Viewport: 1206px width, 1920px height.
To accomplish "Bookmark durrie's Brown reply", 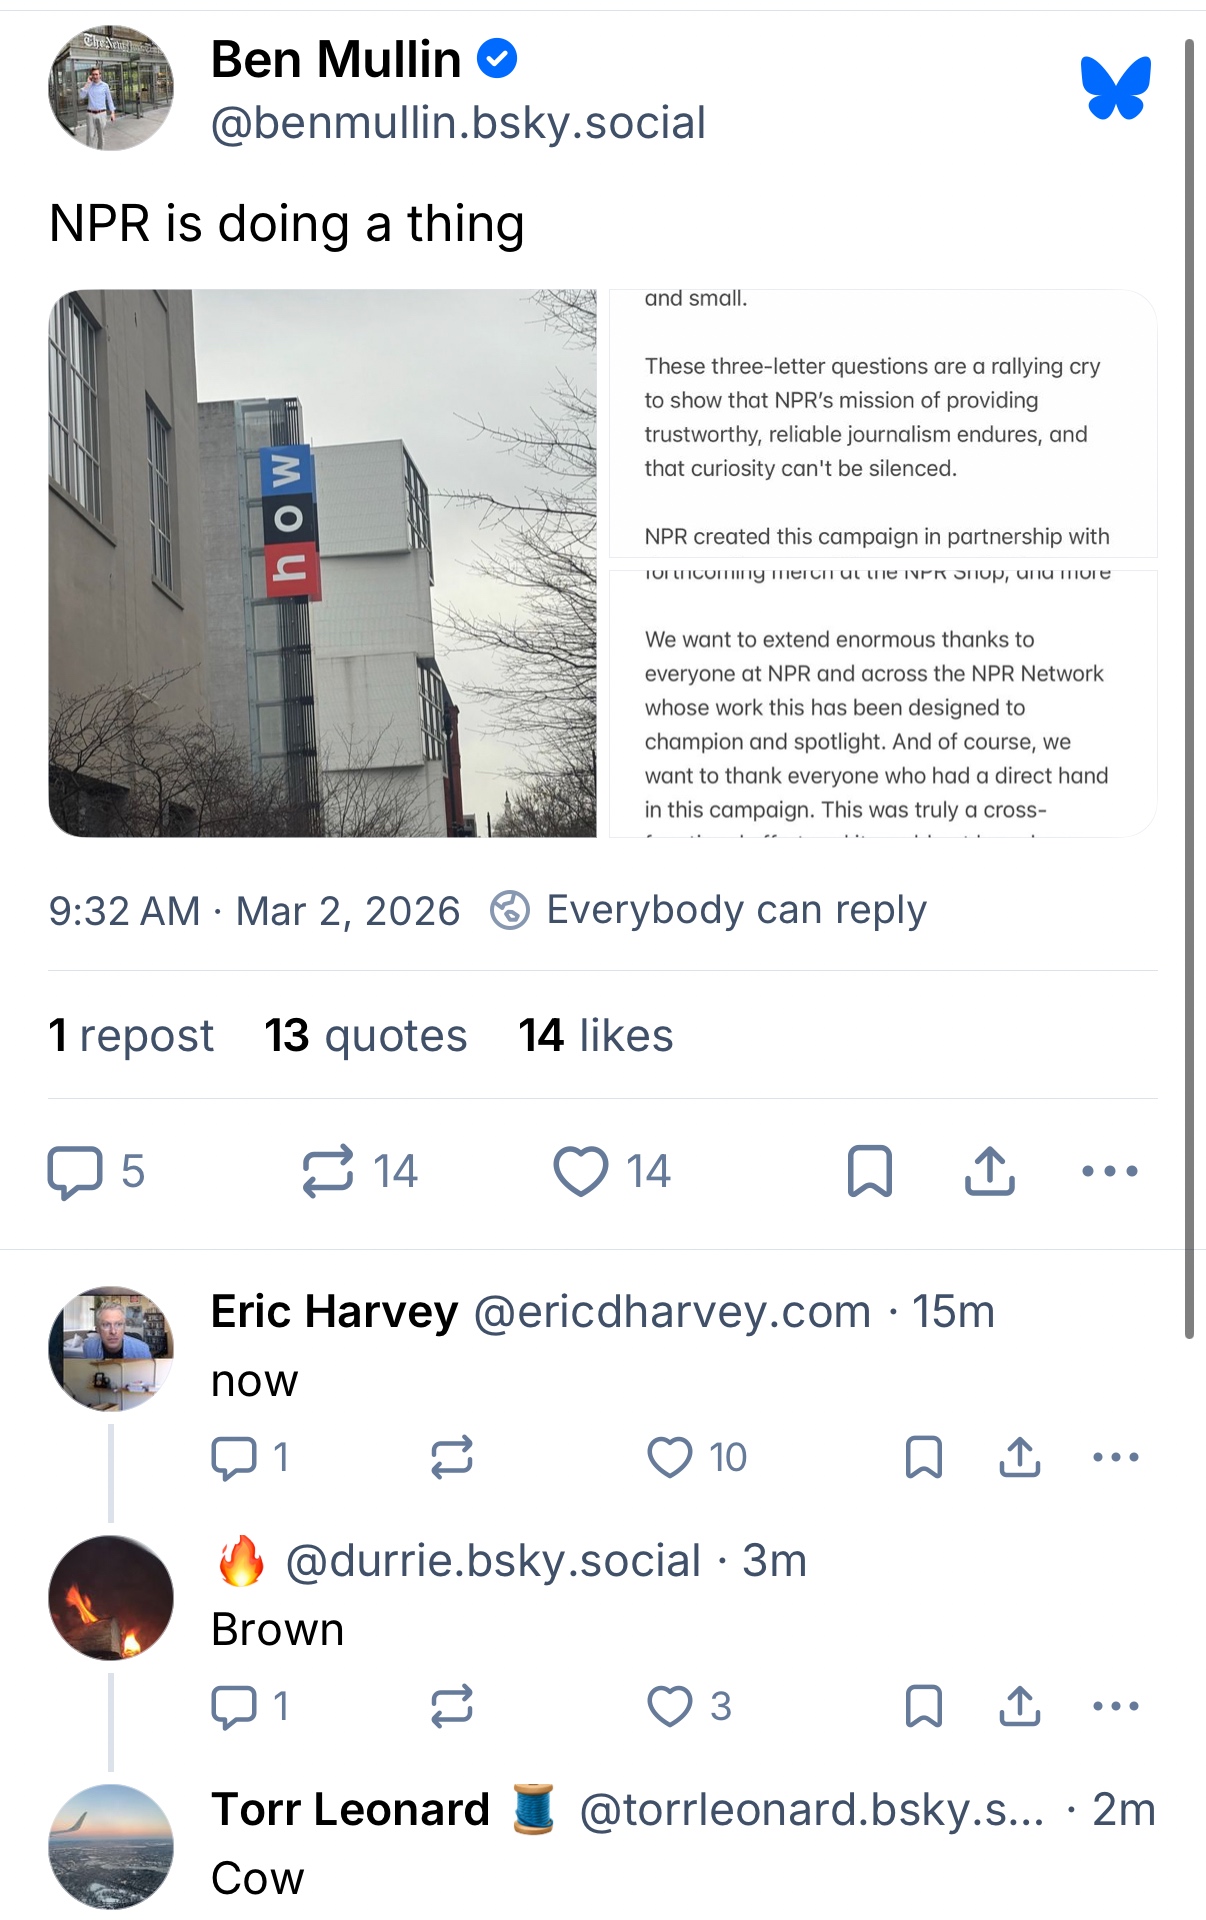I will click(924, 1706).
